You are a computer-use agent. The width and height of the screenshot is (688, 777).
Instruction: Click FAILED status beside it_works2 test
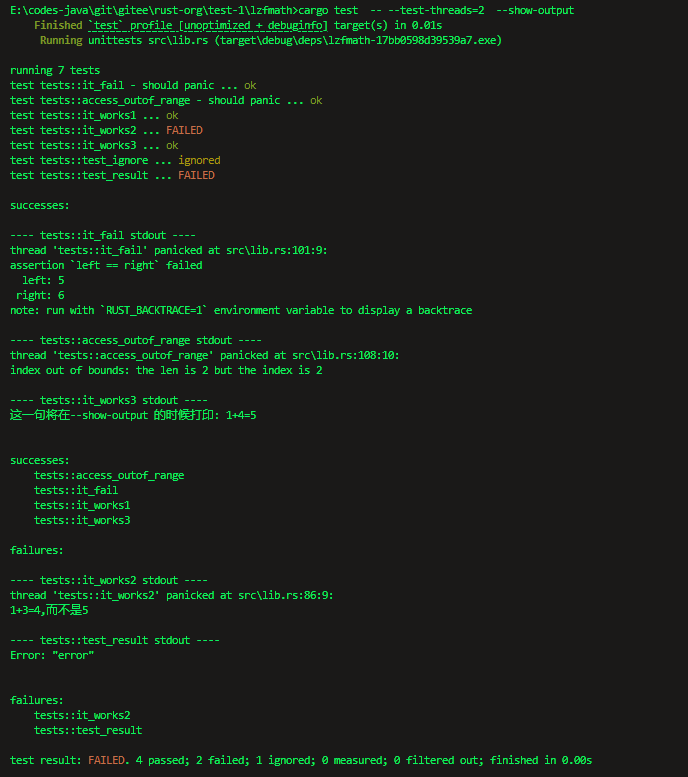pyautogui.click(x=184, y=130)
